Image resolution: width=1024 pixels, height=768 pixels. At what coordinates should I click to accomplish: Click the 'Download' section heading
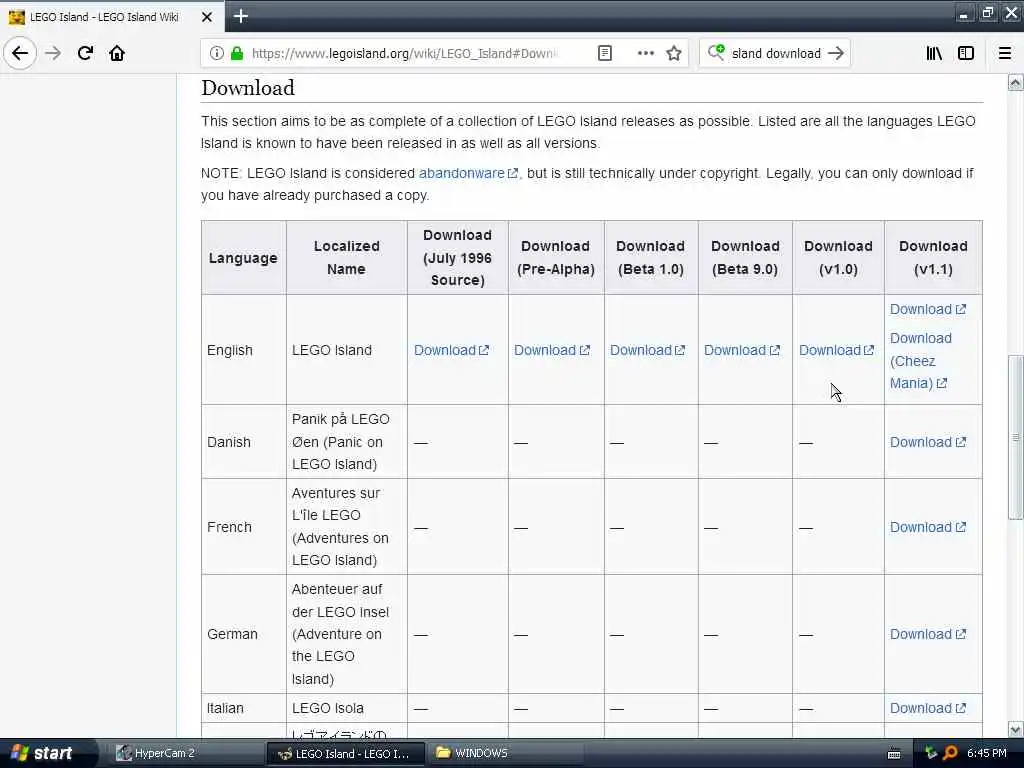pos(248,88)
